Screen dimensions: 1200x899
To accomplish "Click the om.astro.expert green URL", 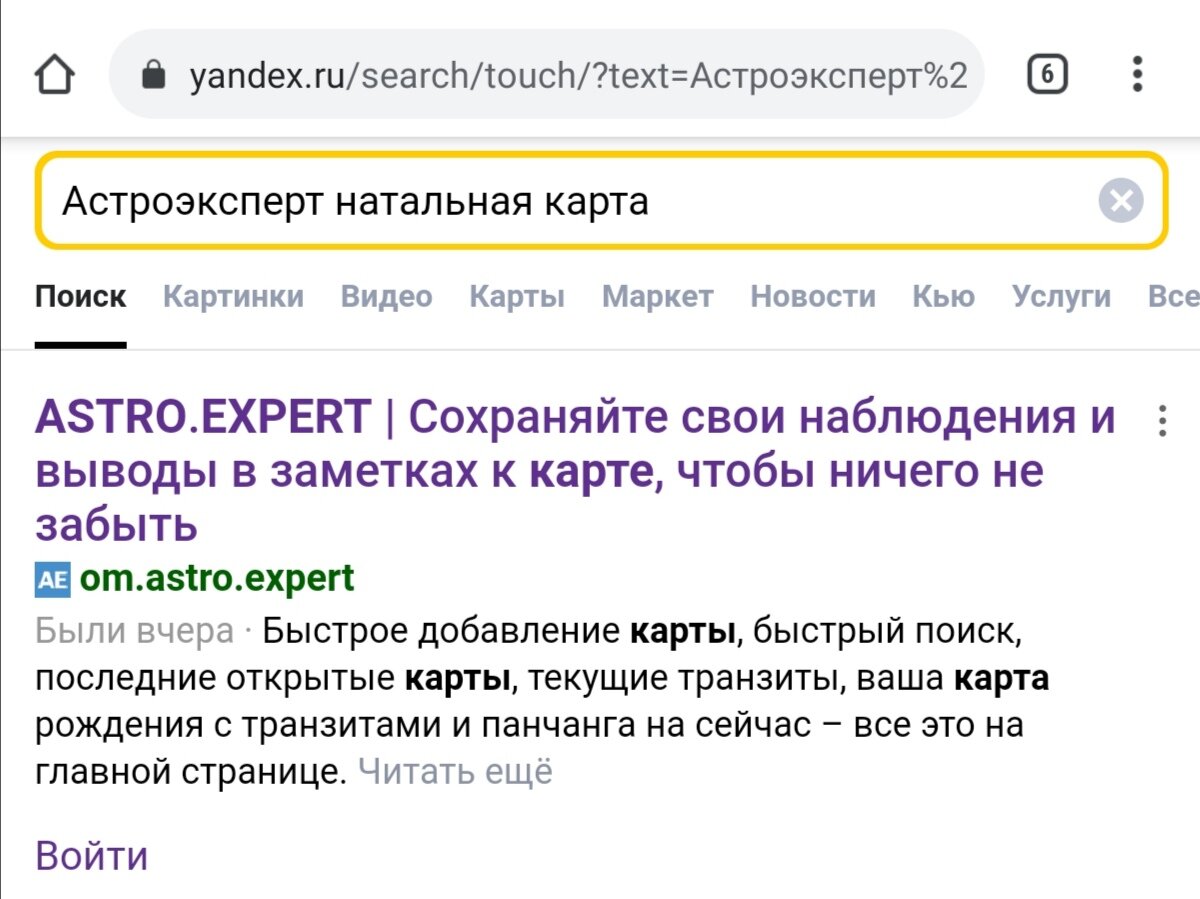I will tap(216, 578).
